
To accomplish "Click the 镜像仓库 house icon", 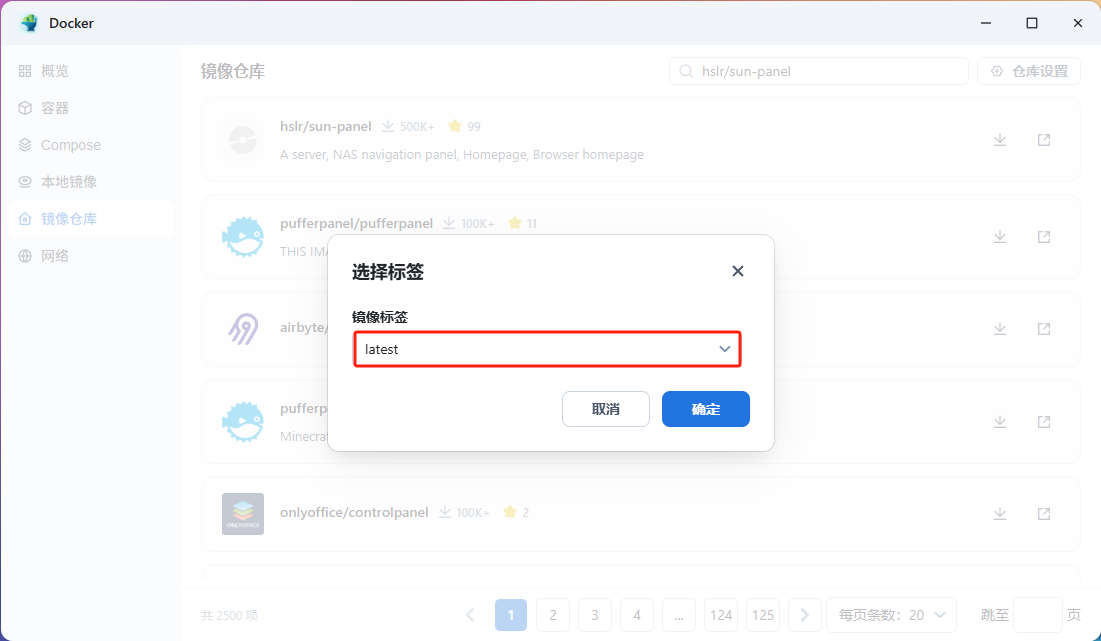I will (x=25, y=219).
